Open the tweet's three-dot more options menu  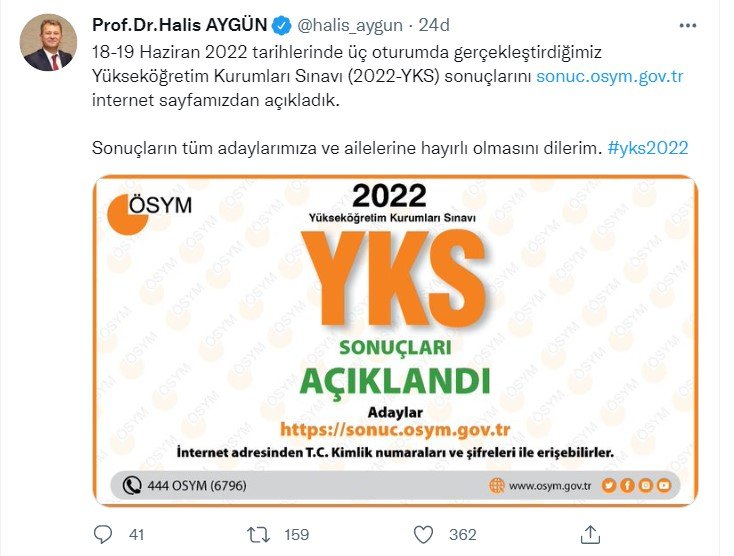(x=687, y=25)
